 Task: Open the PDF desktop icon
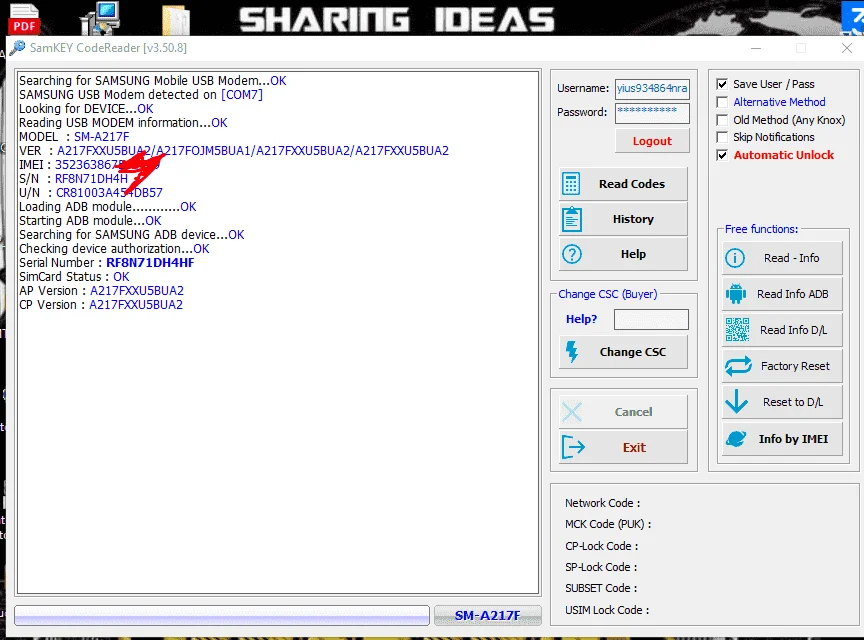24,18
